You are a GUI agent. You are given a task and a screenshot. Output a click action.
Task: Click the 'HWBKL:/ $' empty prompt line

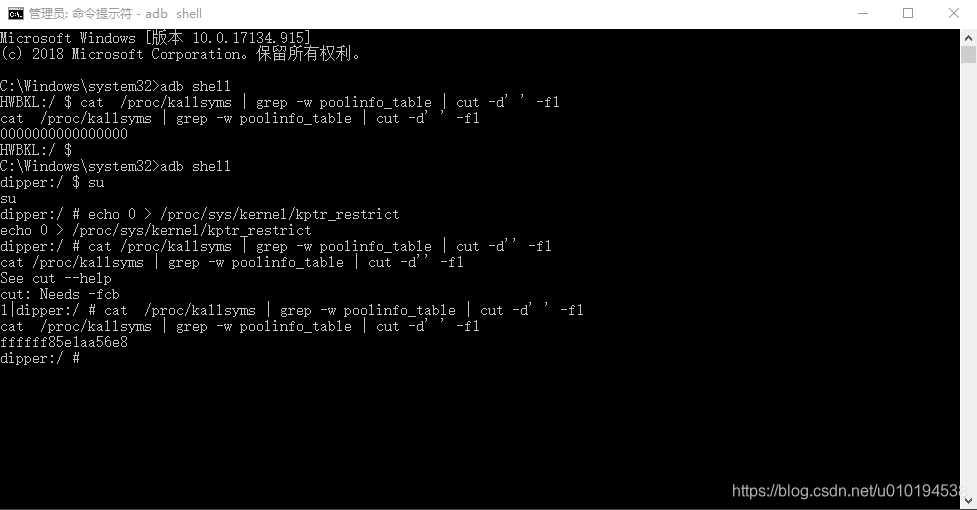(x=36, y=150)
